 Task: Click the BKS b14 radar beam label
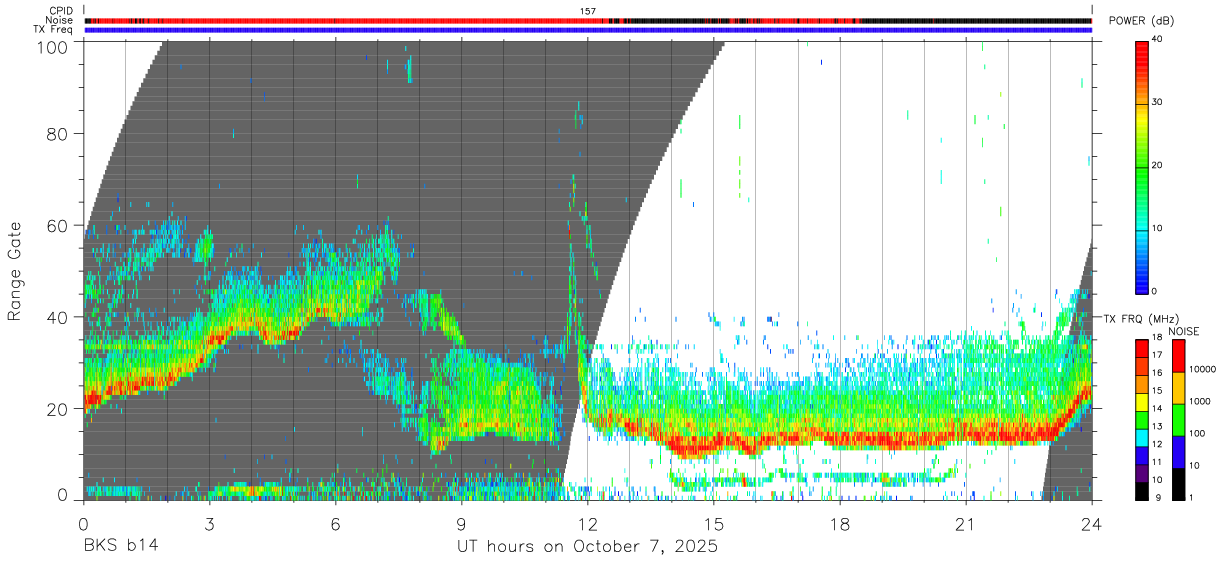(x=120, y=547)
